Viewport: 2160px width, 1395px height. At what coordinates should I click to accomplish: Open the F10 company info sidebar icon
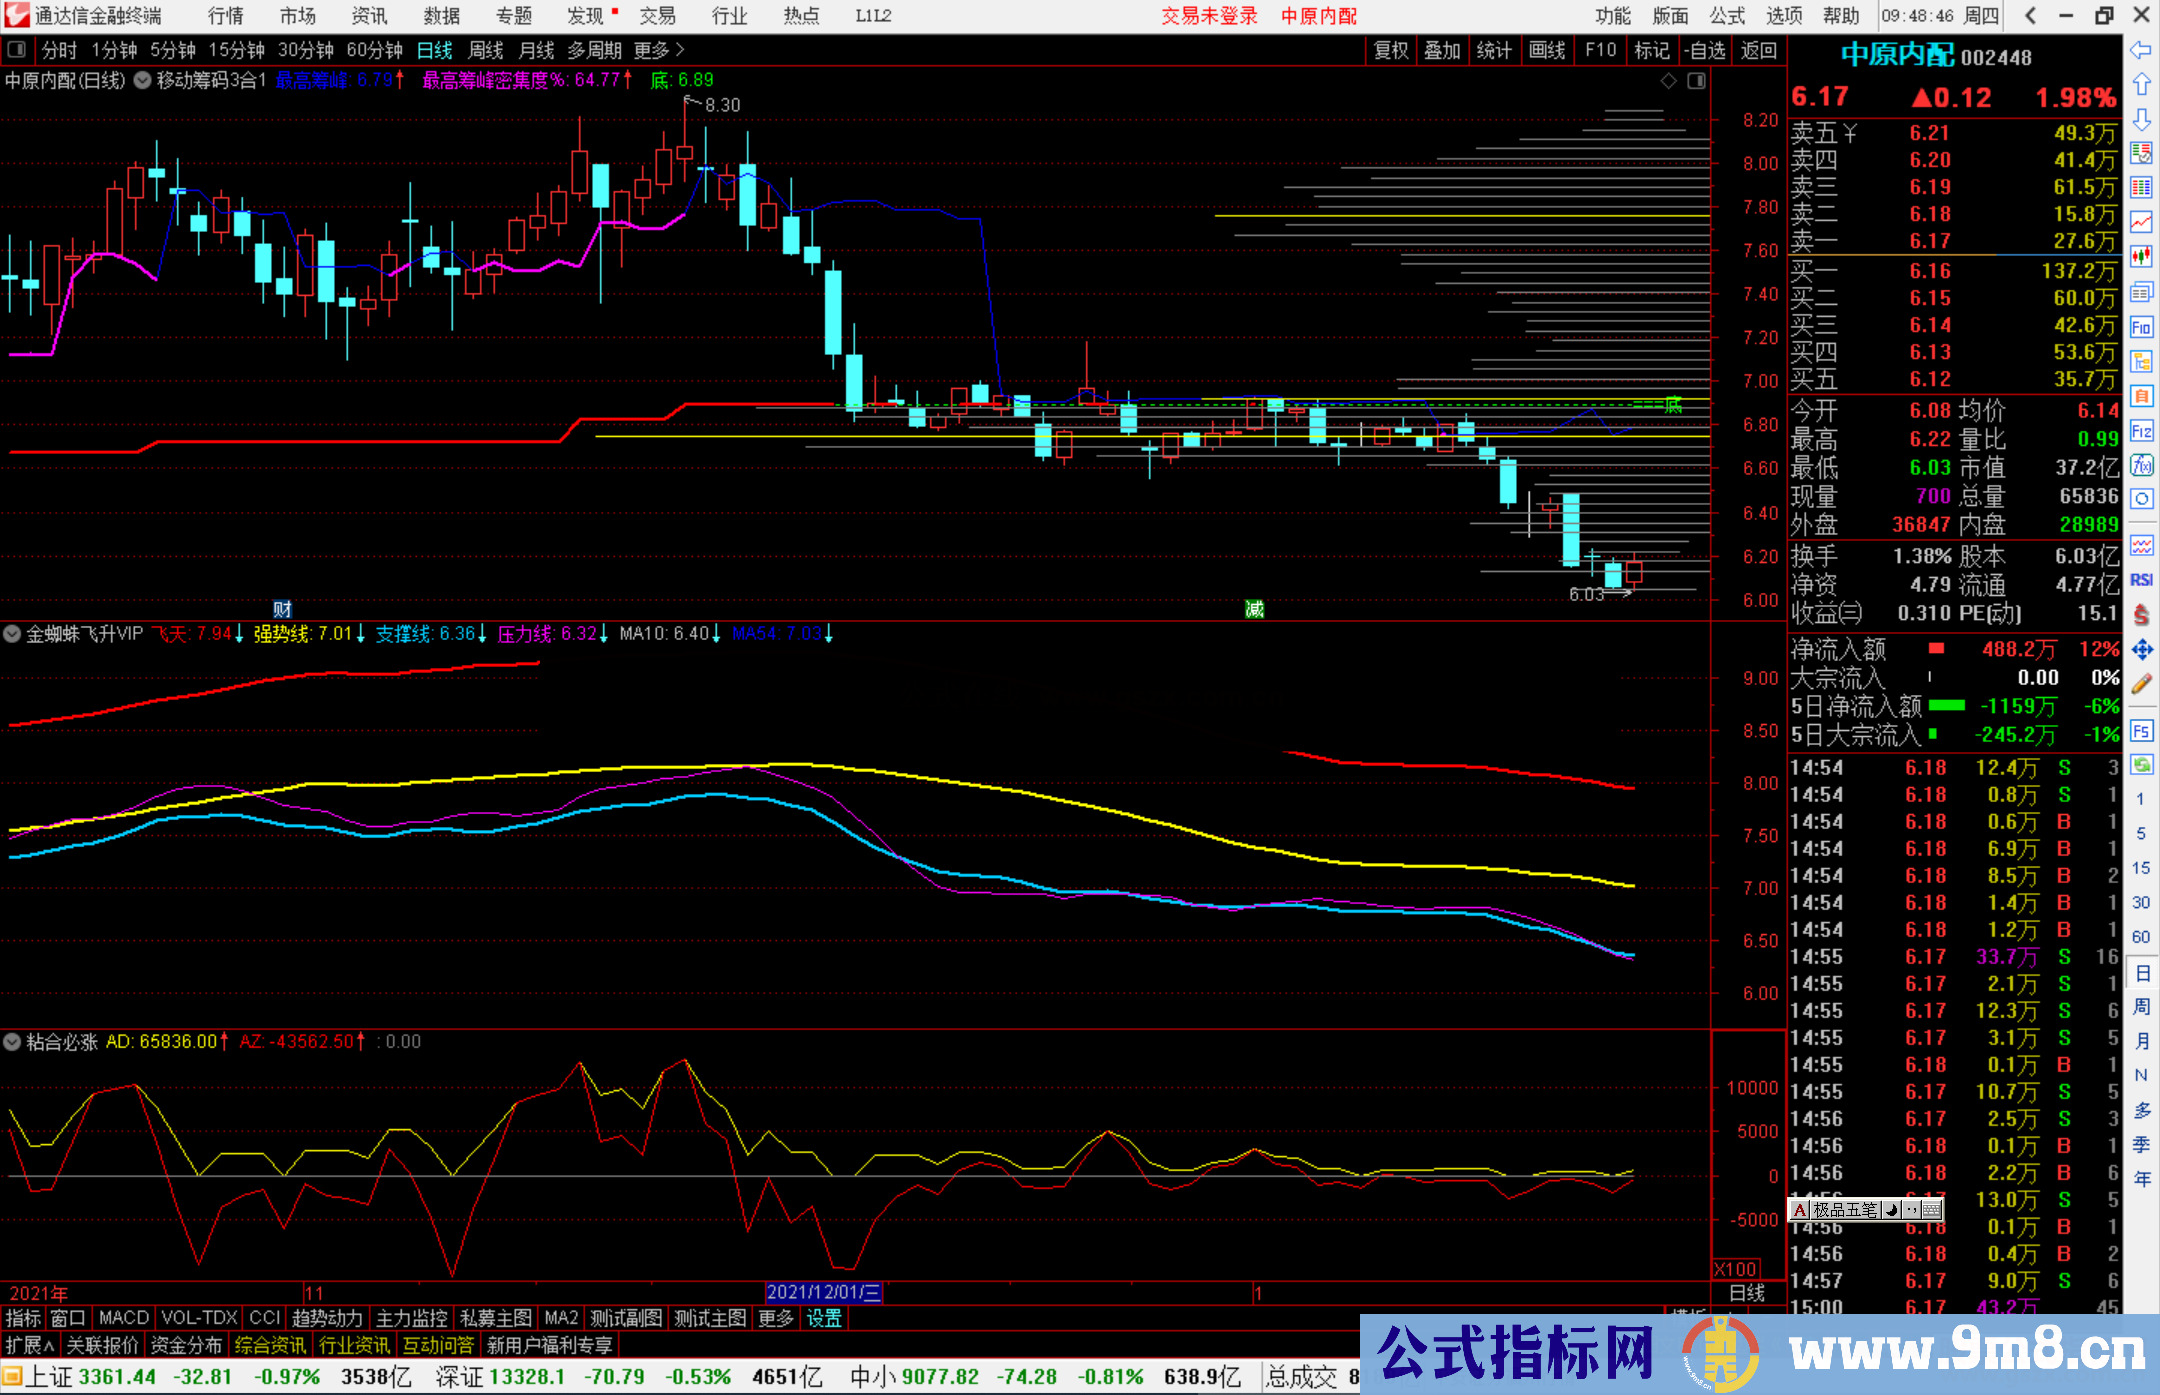point(2141,327)
